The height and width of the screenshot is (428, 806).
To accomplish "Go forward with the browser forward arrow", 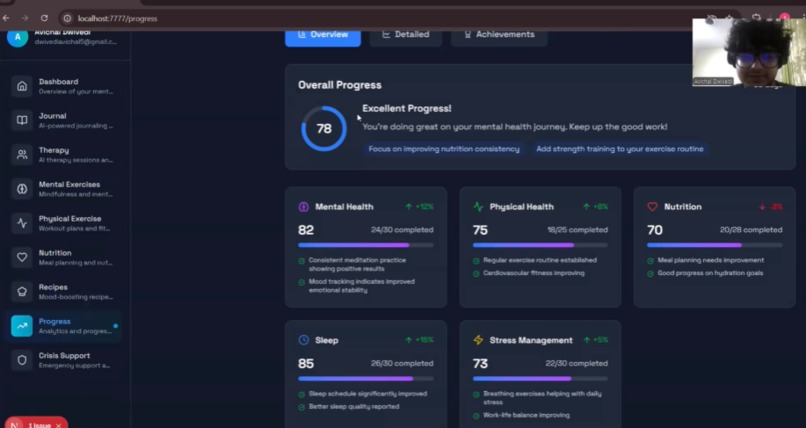I will [25, 18].
